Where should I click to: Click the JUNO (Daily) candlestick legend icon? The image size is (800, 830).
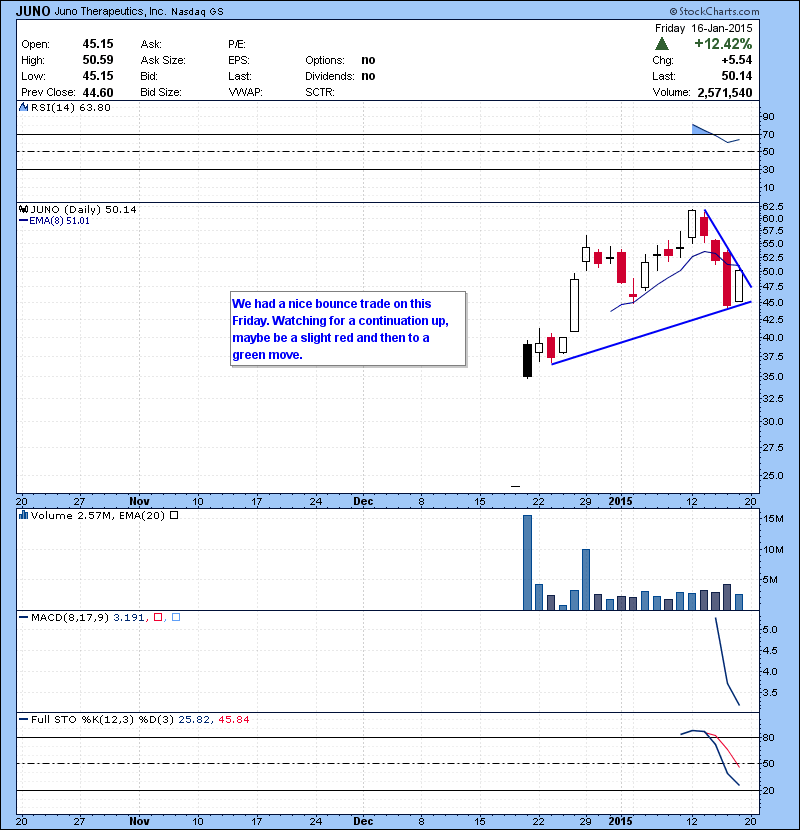coord(23,210)
